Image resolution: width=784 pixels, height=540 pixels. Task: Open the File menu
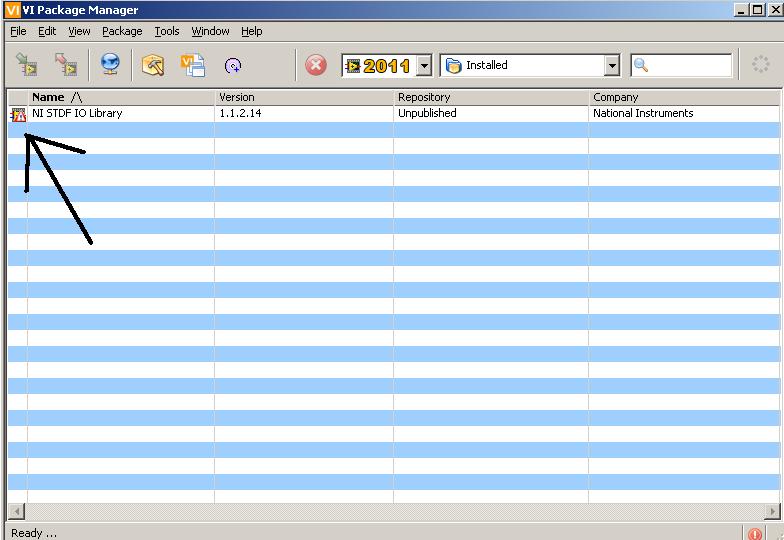(x=18, y=31)
